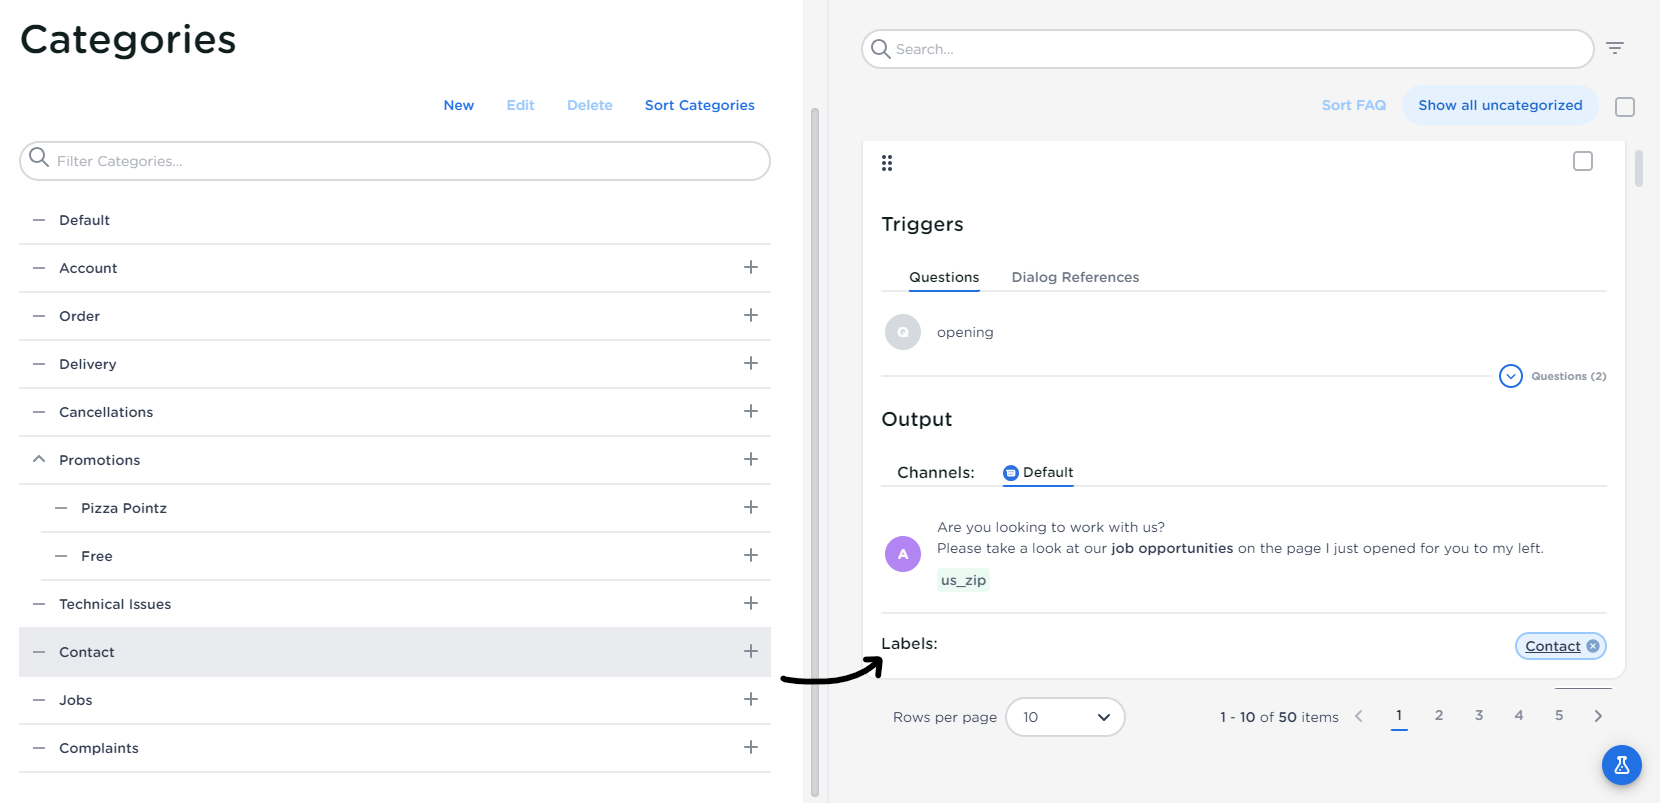Screen dimensions: 1660x803
Task: Expand the Questions (2) list
Action: (1511, 376)
